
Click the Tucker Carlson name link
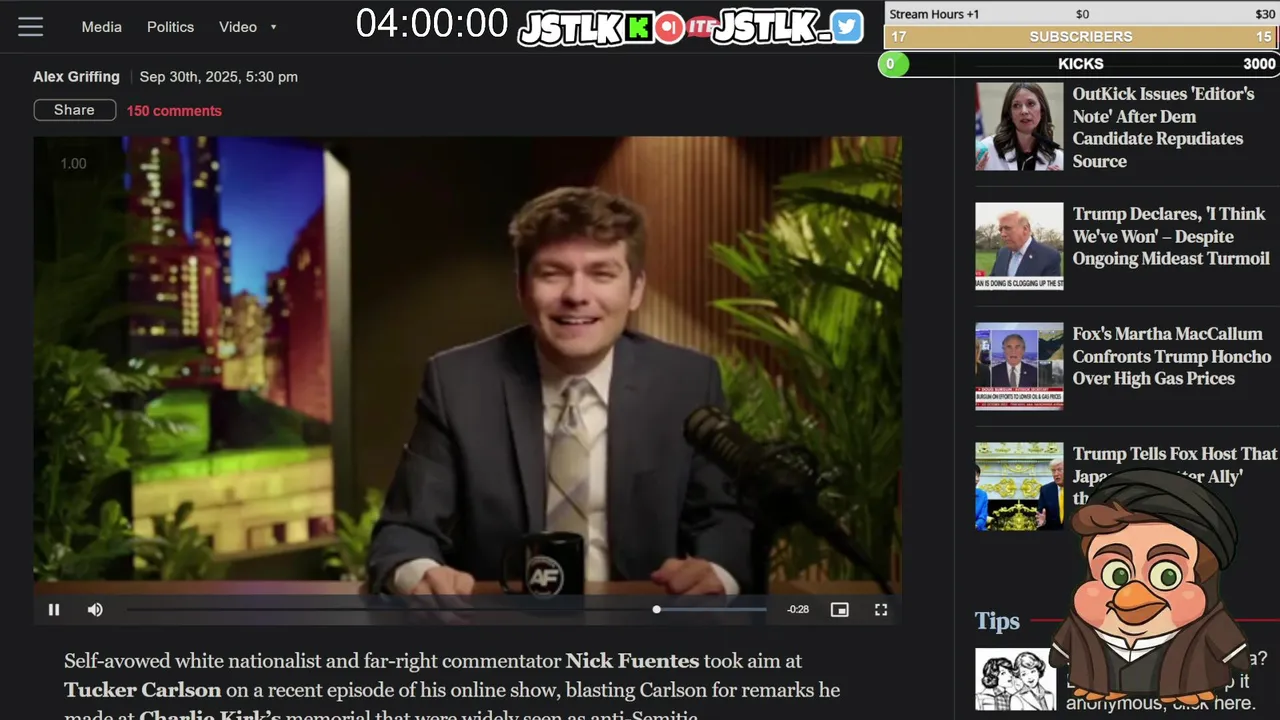coord(143,690)
